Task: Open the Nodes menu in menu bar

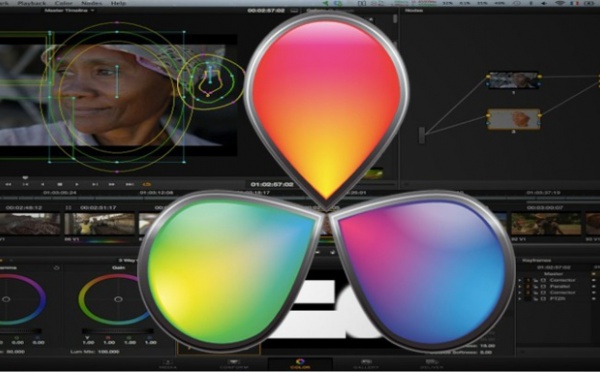Action: (x=91, y=3)
